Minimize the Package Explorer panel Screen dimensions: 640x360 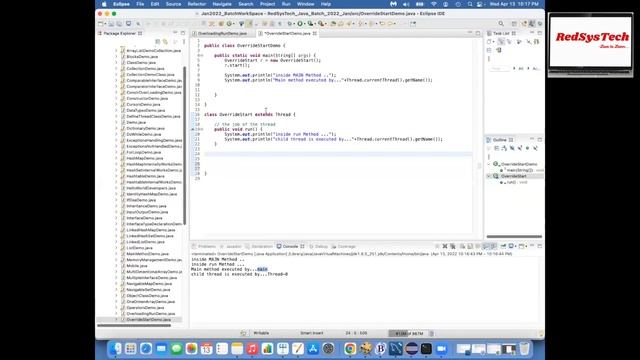click(175, 33)
